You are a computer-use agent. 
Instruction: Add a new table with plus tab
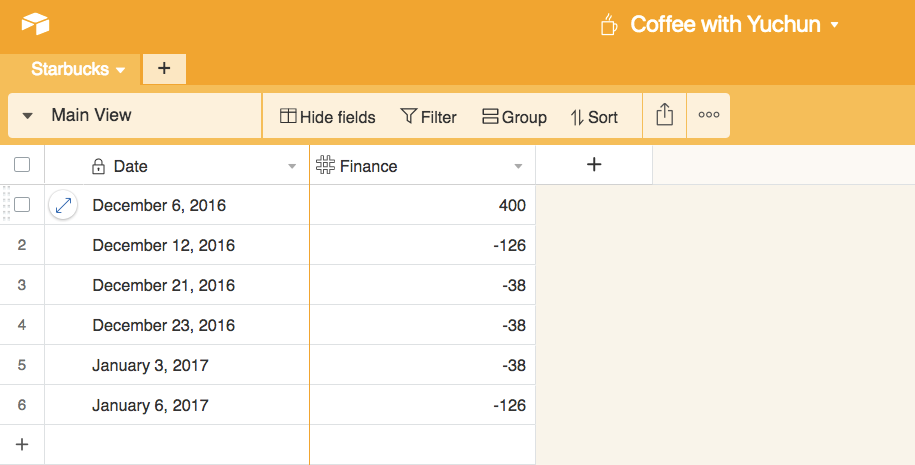click(x=164, y=69)
